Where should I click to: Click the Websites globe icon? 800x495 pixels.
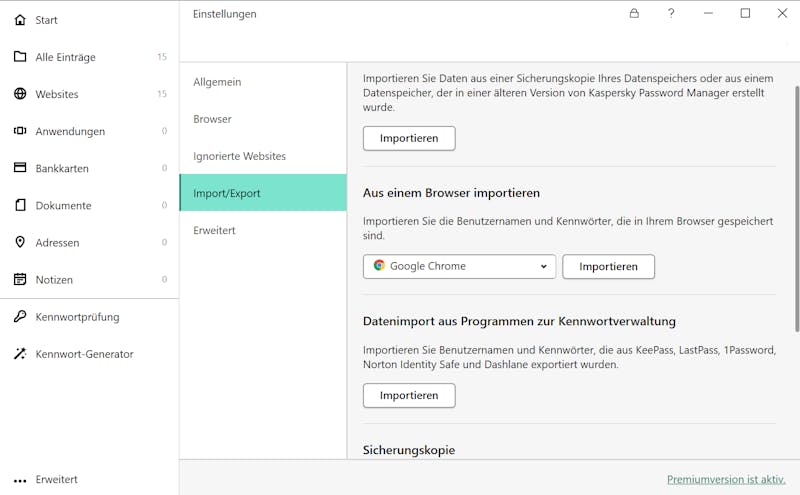pos(20,94)
